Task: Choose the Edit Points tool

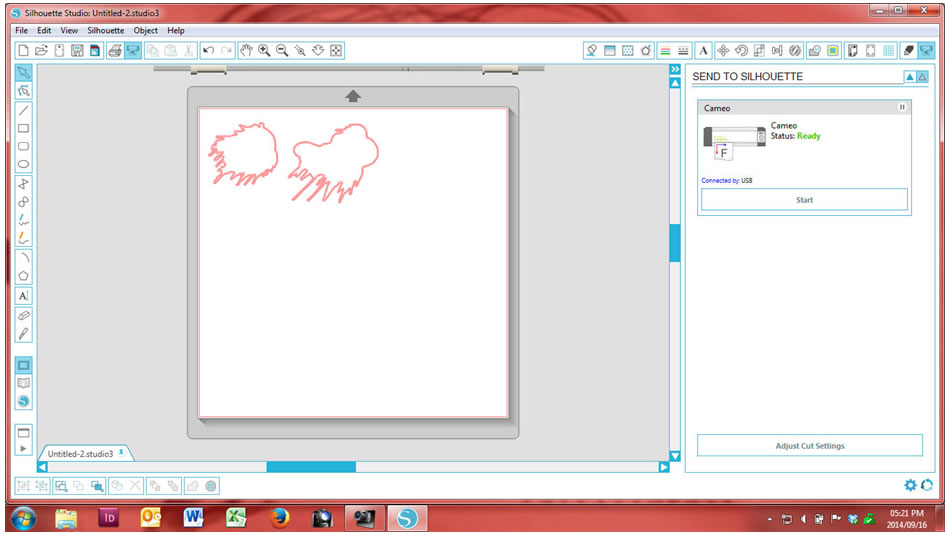Action: pos(24,91)
